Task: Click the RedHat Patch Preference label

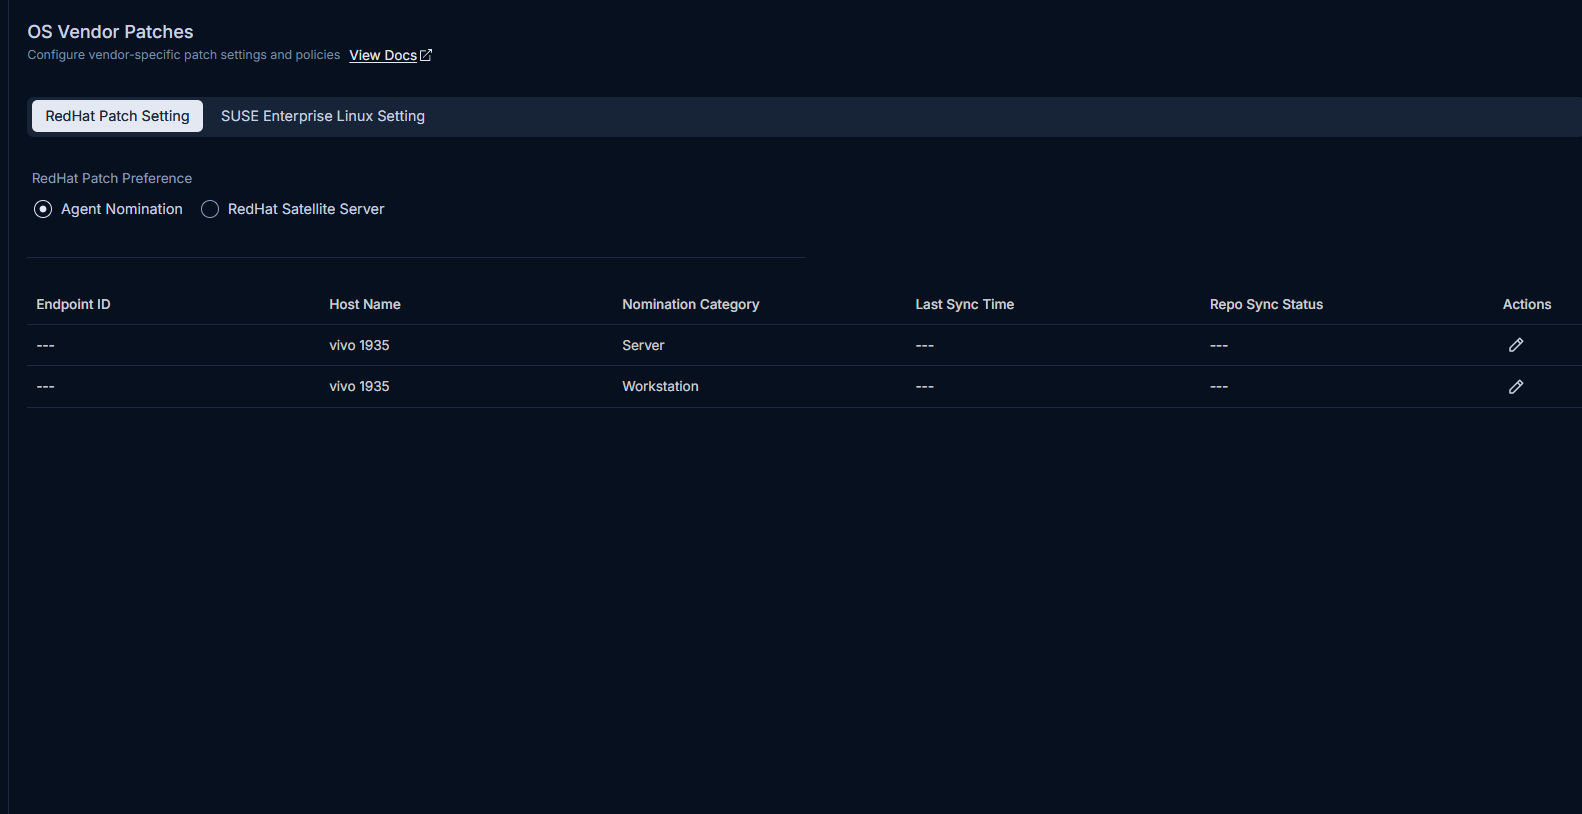Action: coord(112,178)
